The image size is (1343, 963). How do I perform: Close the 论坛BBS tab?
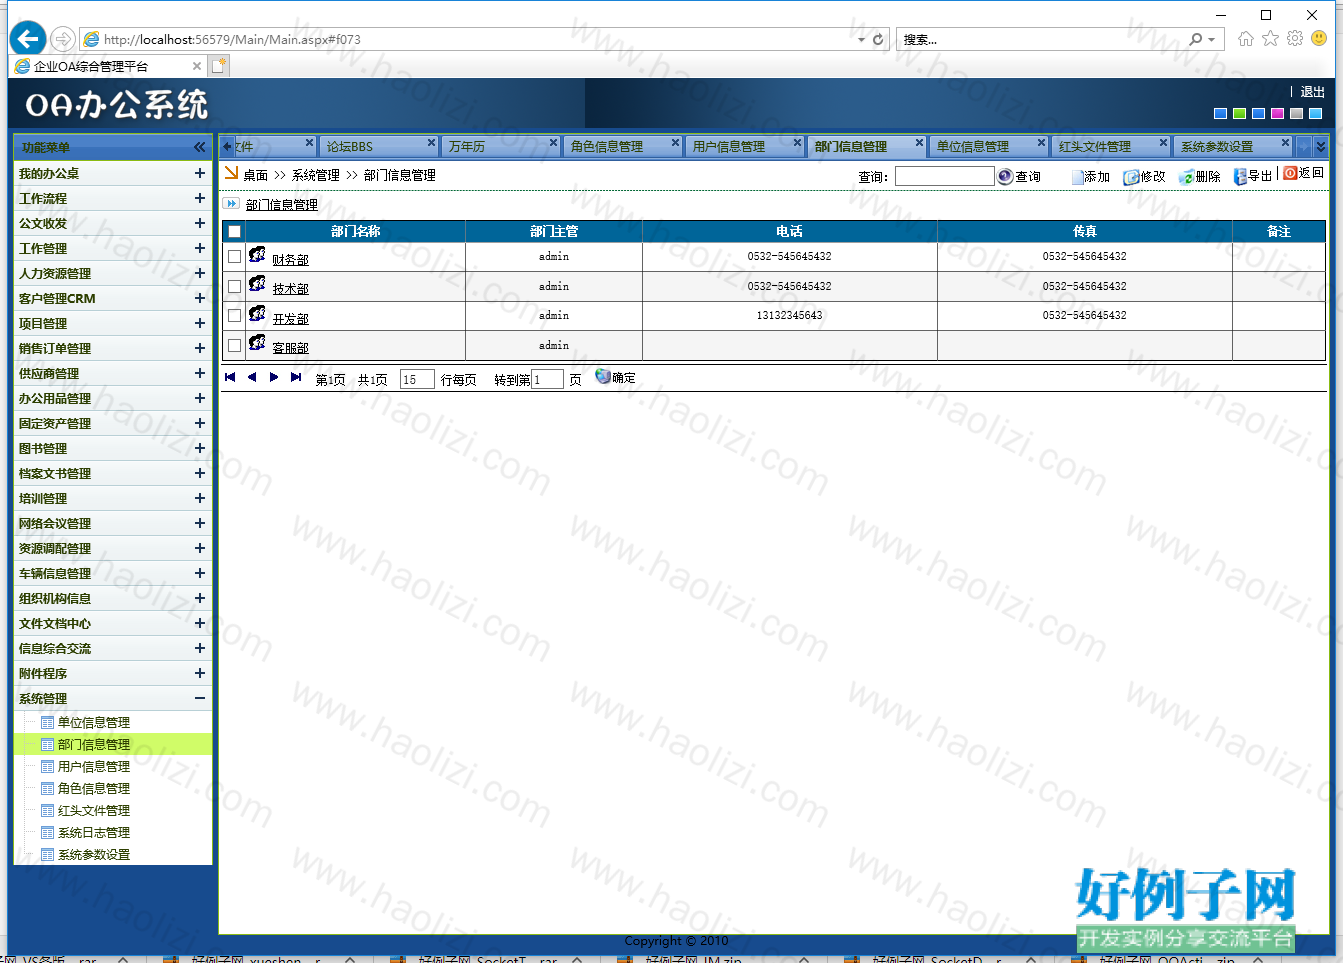point(431,143)
